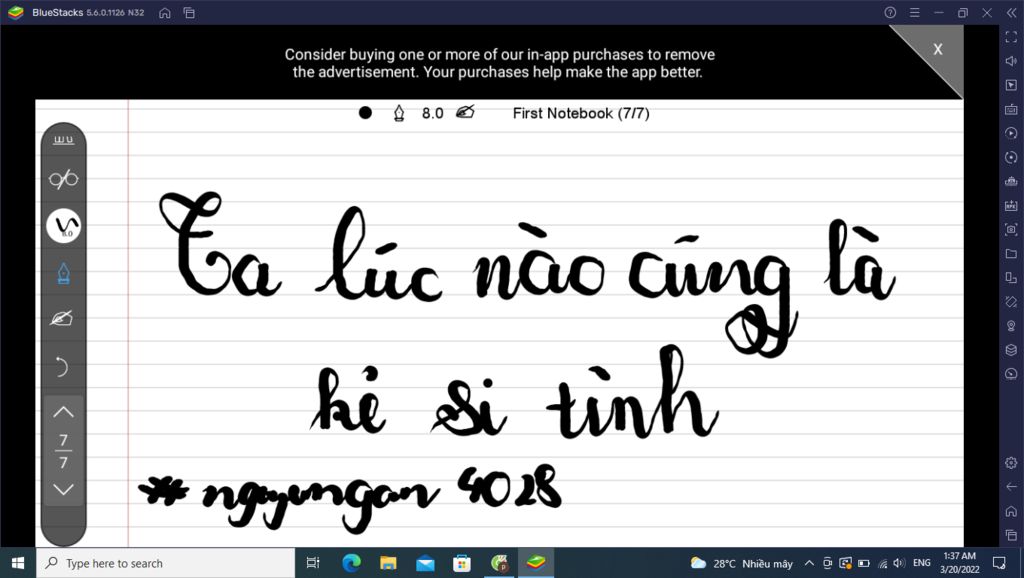This screenshot has height=578, width=1024.
Task: Click the advertisement message text
Action: (499, 63)
